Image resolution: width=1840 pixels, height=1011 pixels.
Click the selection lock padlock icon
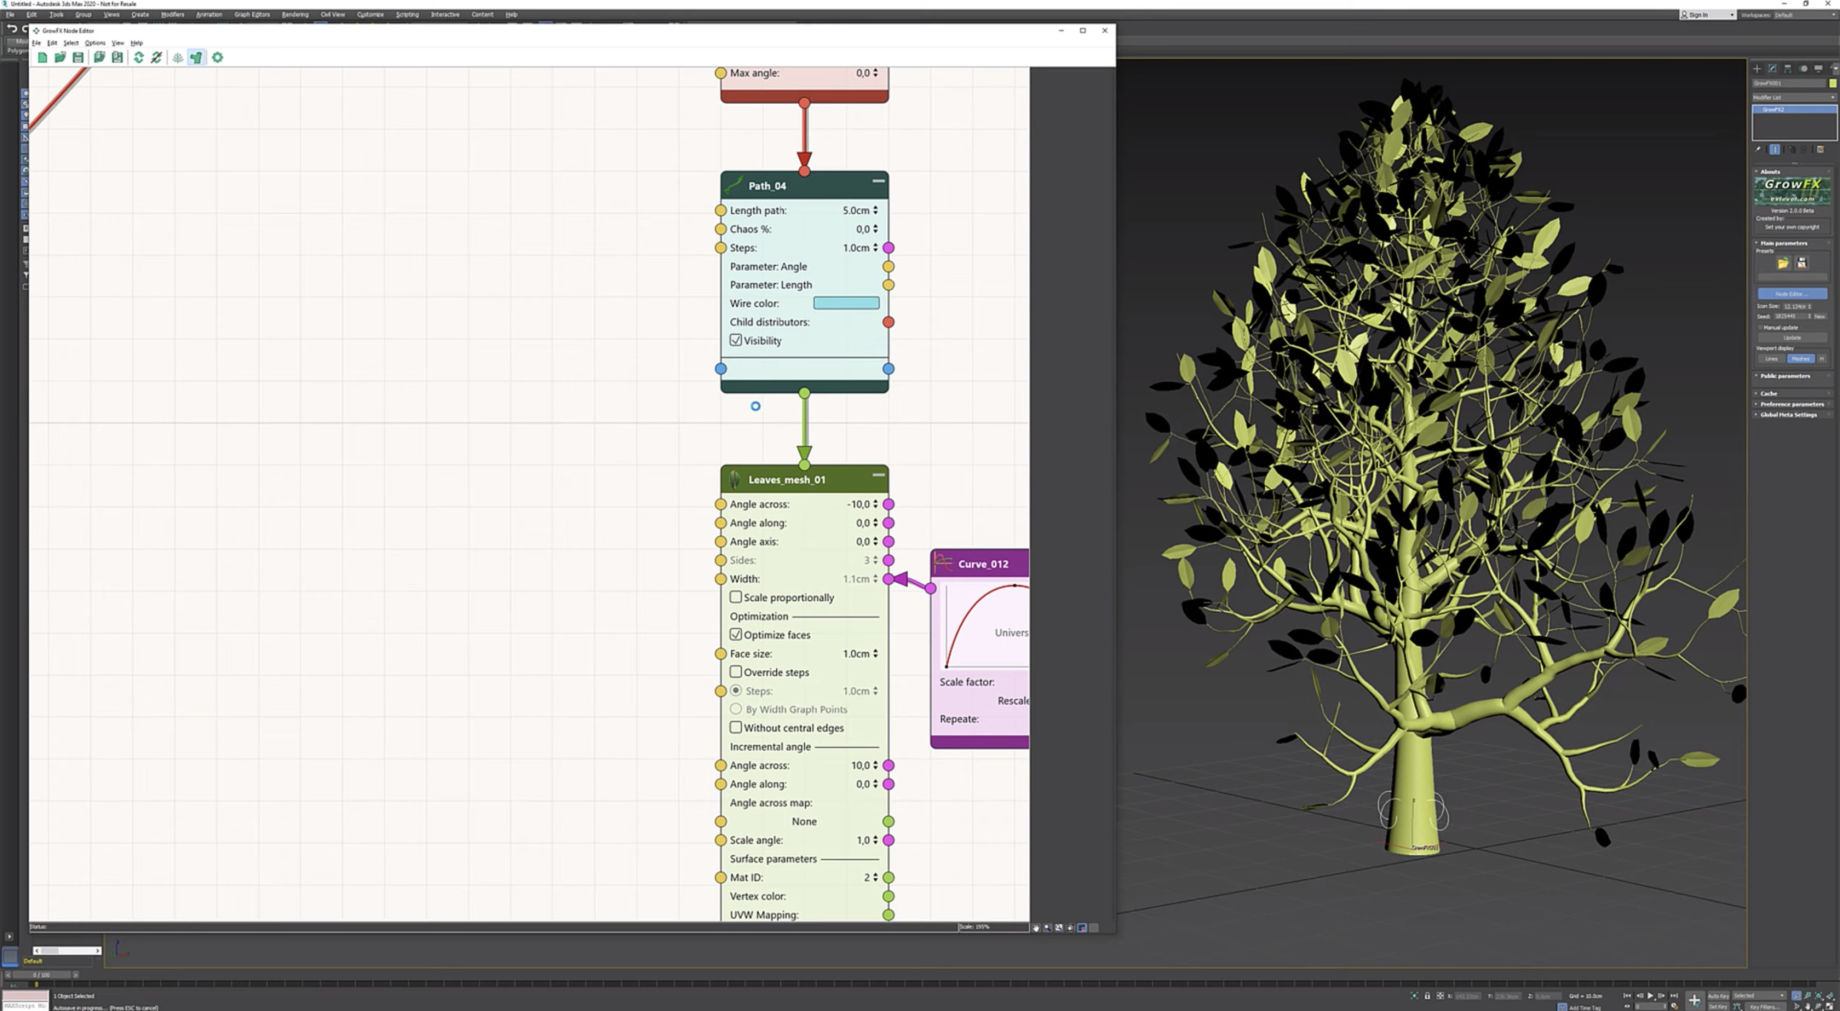coord(1427,996)
